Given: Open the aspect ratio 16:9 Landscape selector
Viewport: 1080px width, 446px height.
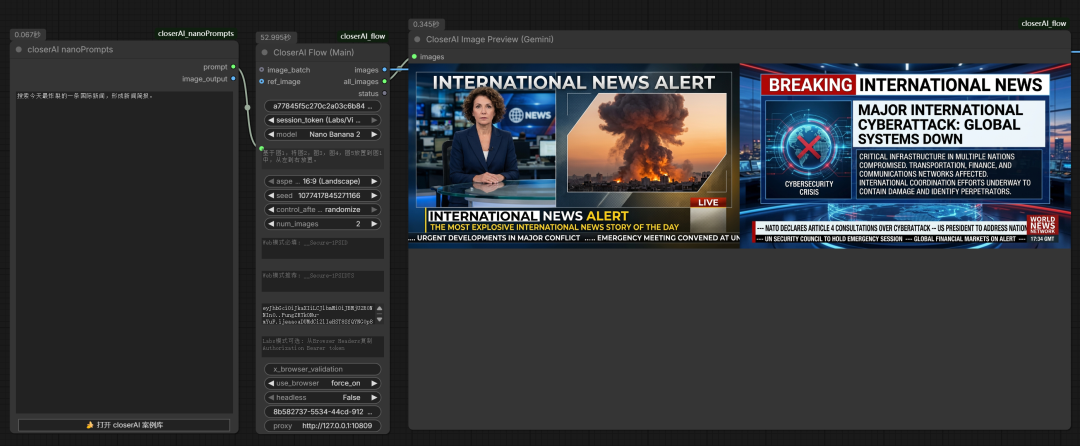Looking at the screenshot, I should tap(322, 181).
